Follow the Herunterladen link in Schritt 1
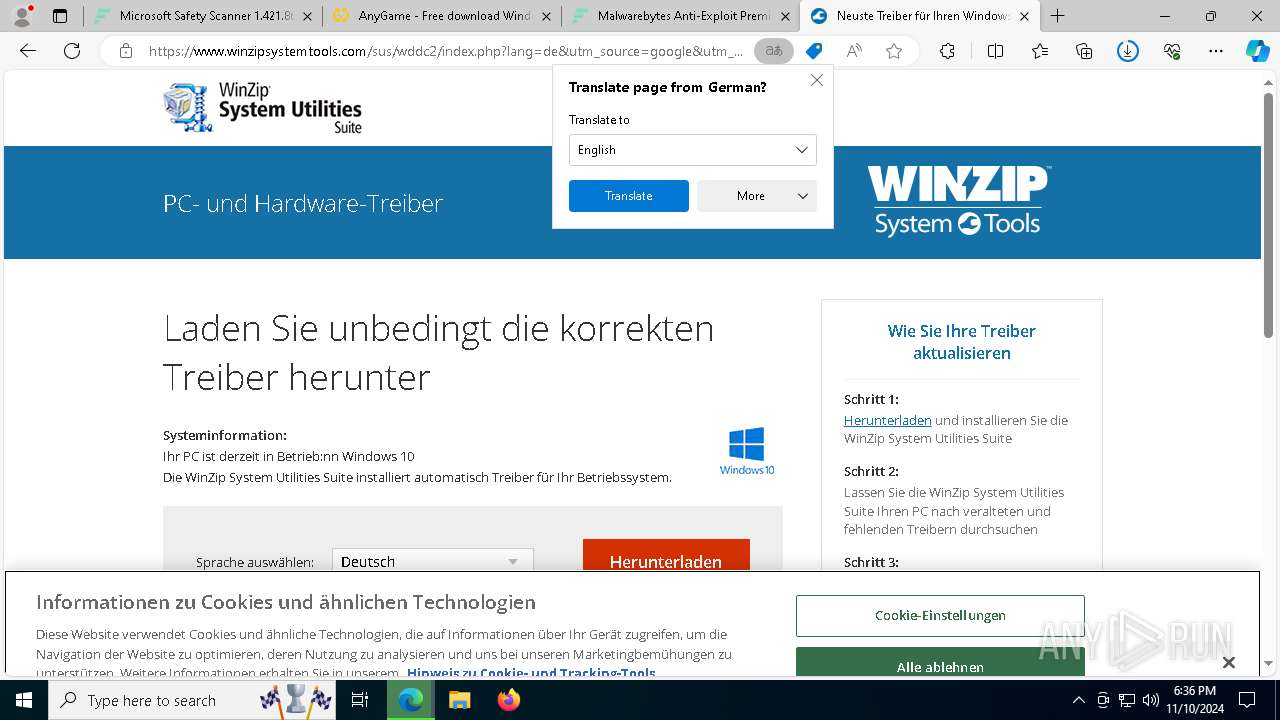The height and width of the screenshot is (720, 1280). pos(887,420)
